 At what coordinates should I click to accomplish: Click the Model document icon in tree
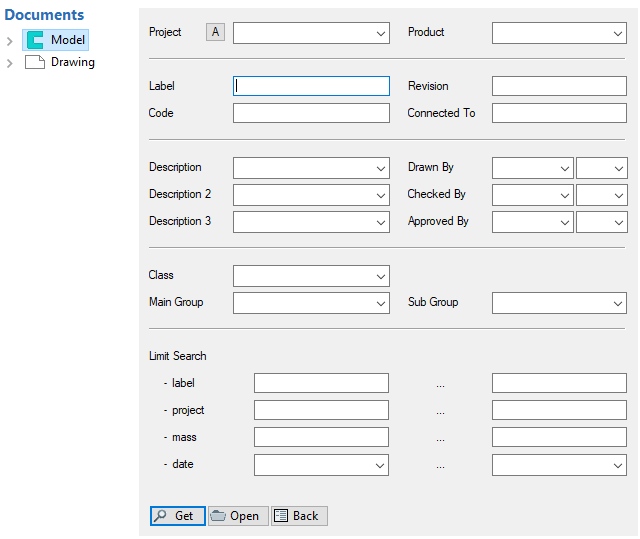(36, 40)
